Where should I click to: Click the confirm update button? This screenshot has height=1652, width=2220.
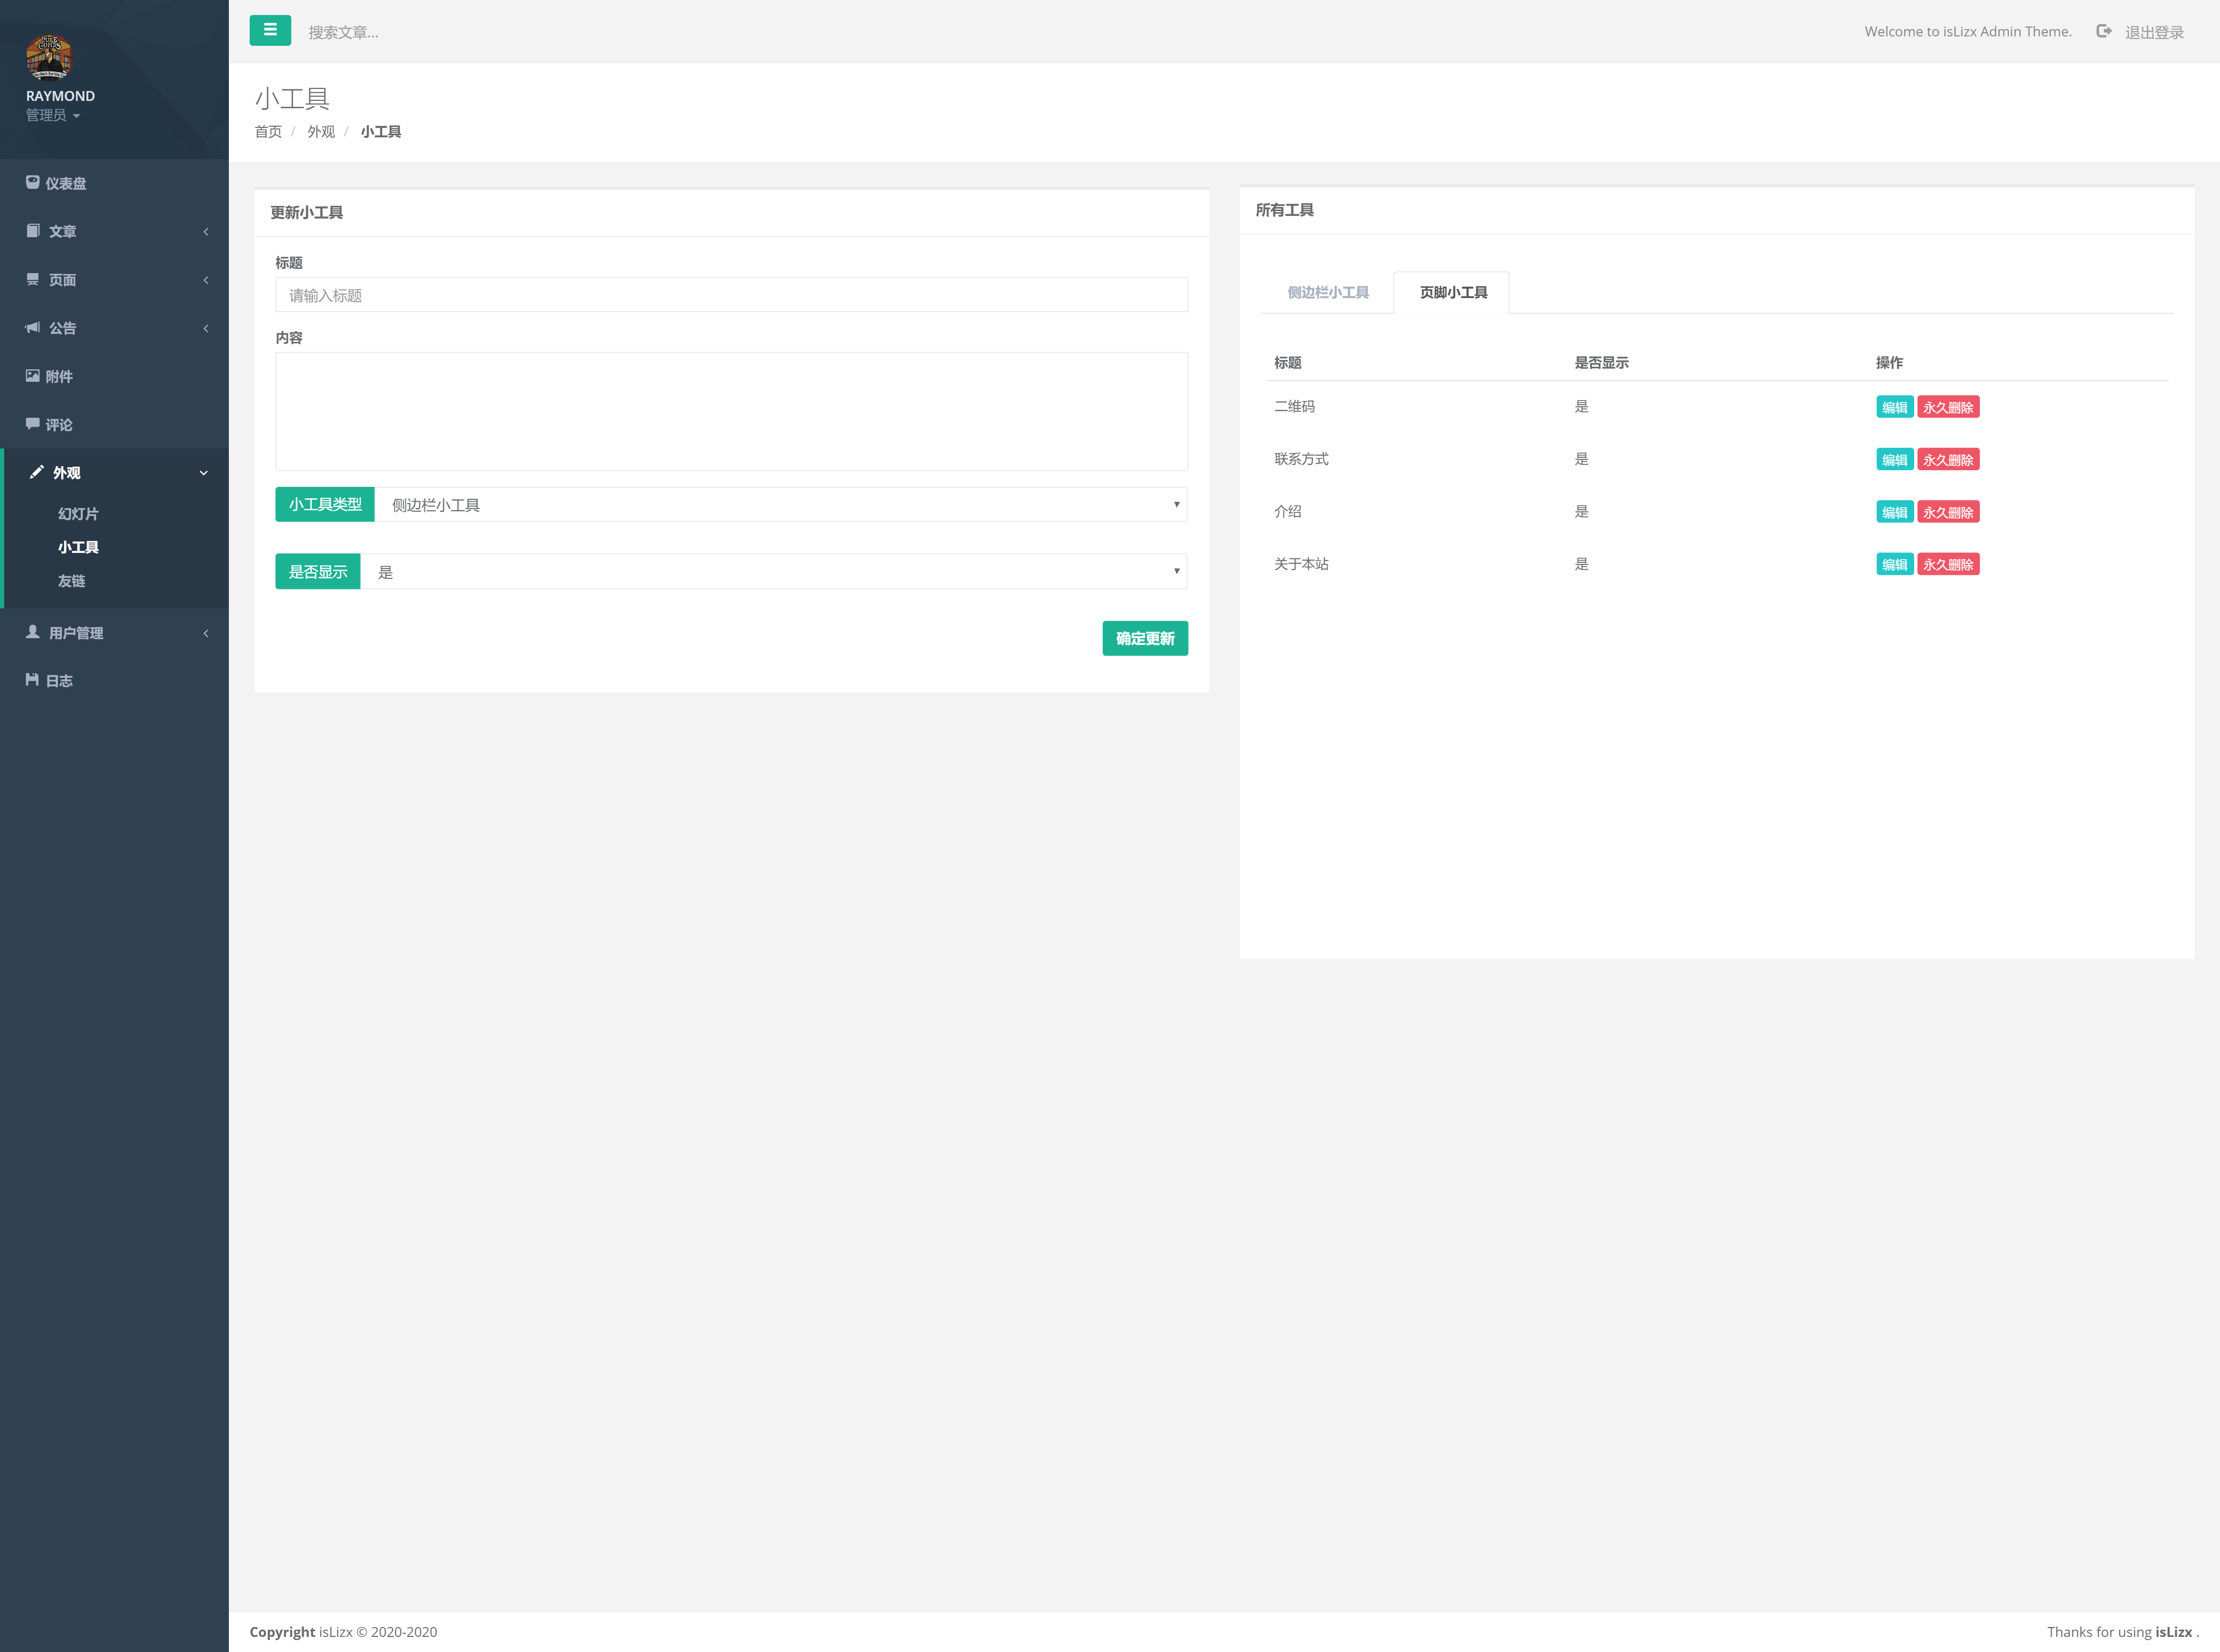(1144, 638)
